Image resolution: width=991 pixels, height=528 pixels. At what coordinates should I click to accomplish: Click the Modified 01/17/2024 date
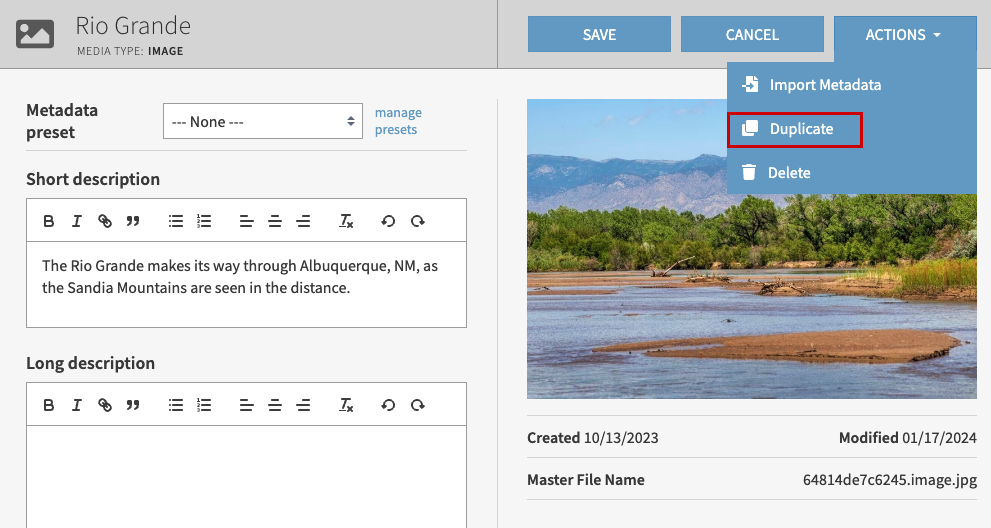(908, 438)
